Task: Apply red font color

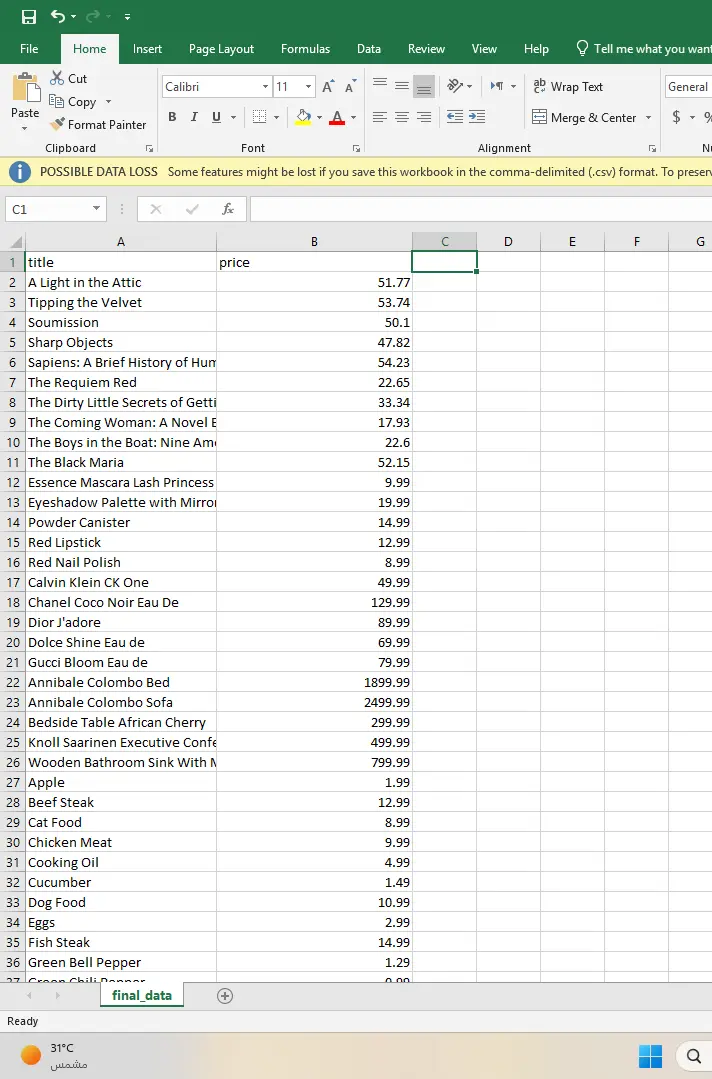Action: click(x=337, y=117)
